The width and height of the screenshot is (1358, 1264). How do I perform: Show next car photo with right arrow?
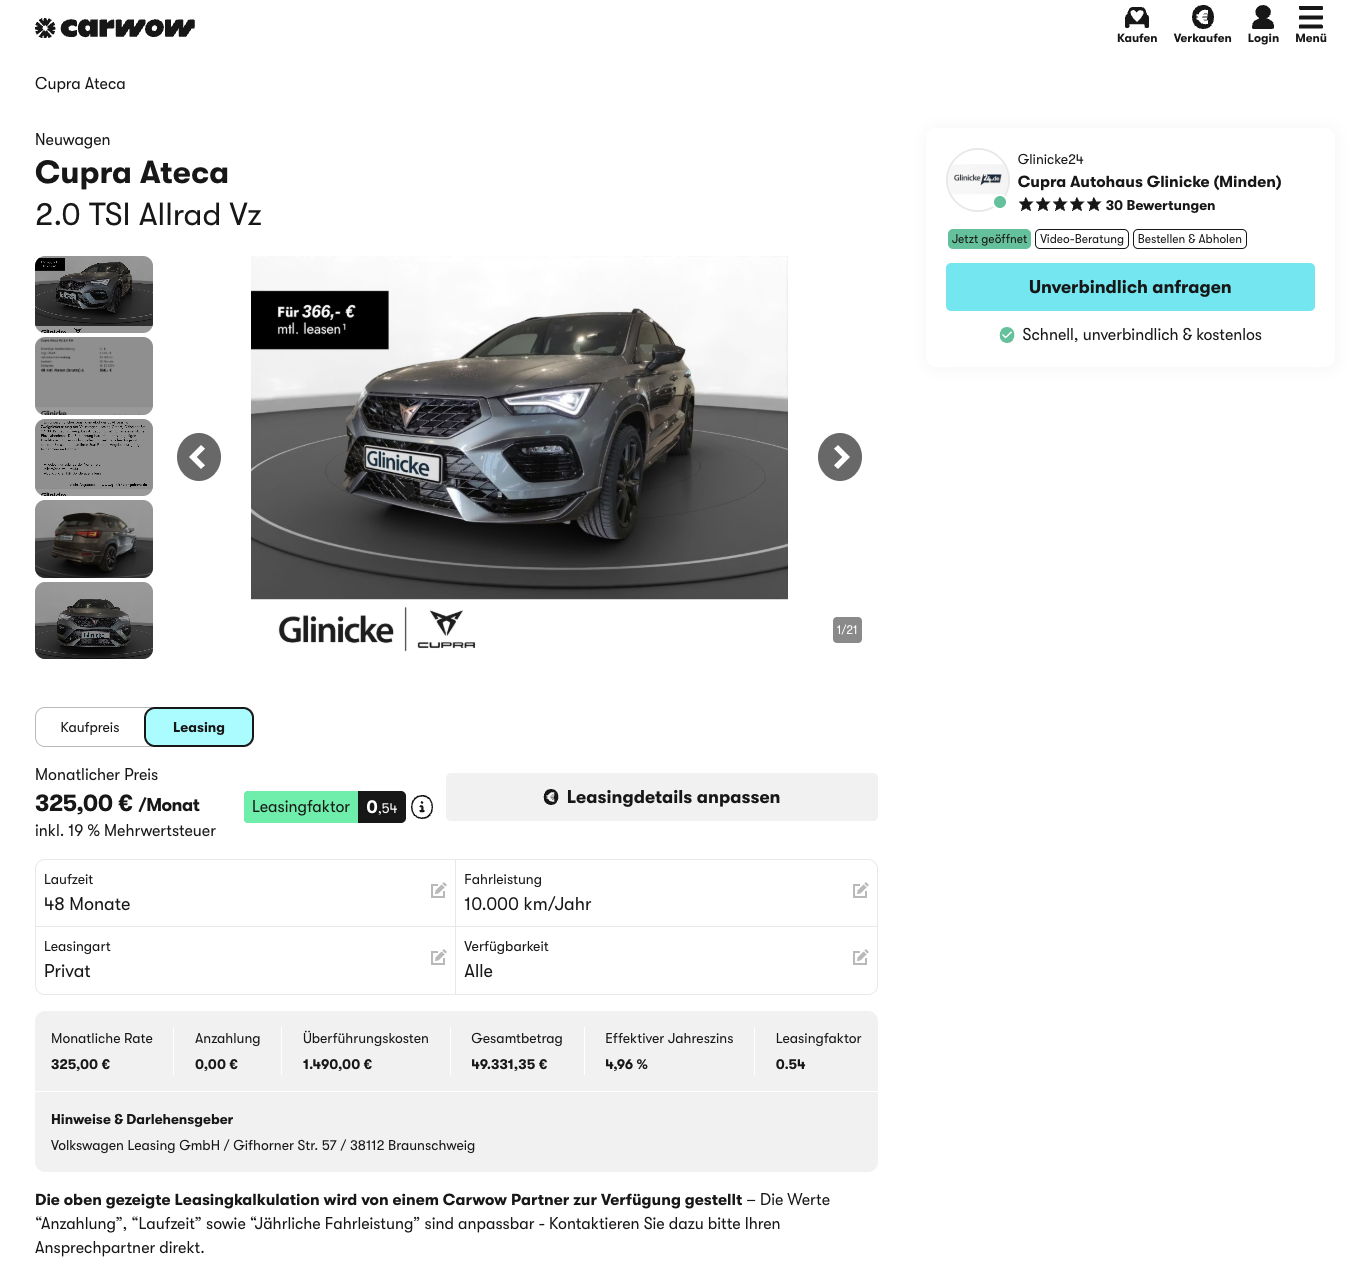coord(839,457)
